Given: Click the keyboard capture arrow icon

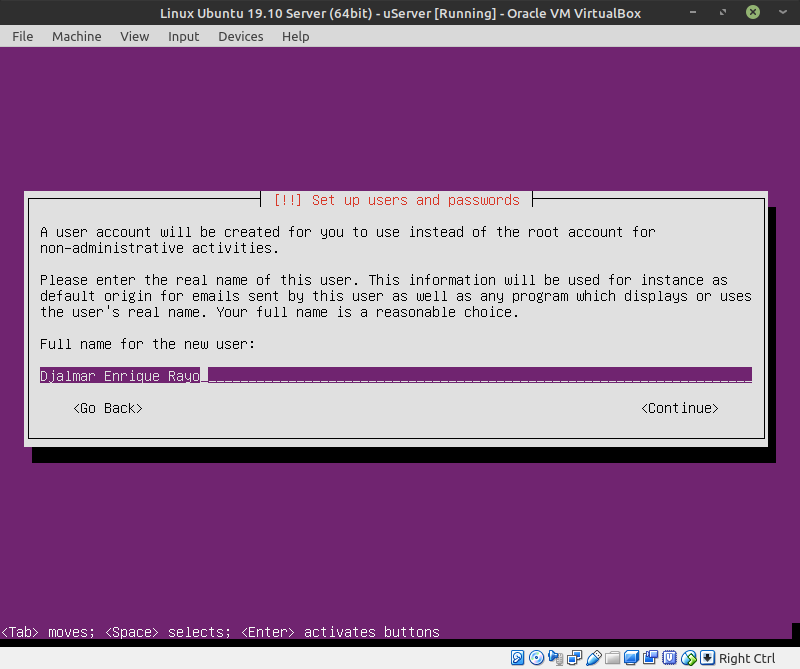Looking at the screenshot, I should pyautogui.click(x=707, y=658).
